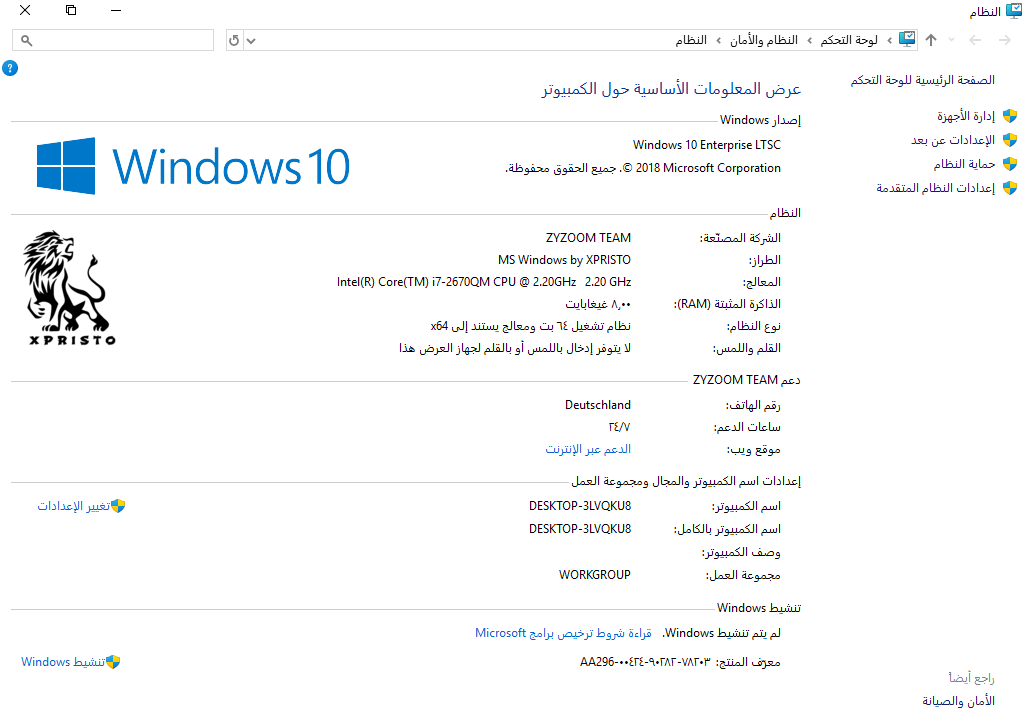Viewport: 1024px width, 728px height.
Task: Click the 'ZYZOOM TEAM' manufacturer value
Action: click(x=588, y=238)
